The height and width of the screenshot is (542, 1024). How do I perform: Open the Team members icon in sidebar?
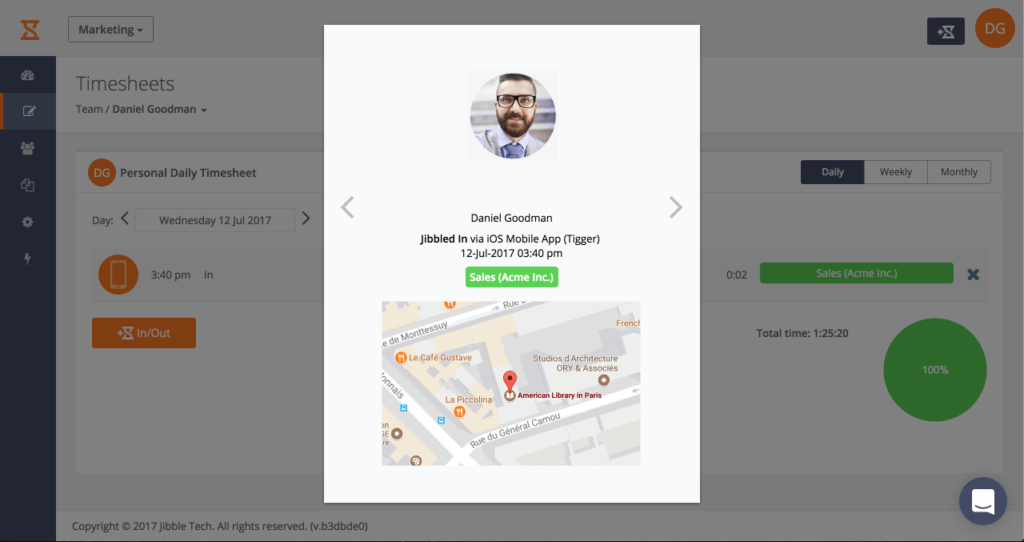tap(28, 148)
